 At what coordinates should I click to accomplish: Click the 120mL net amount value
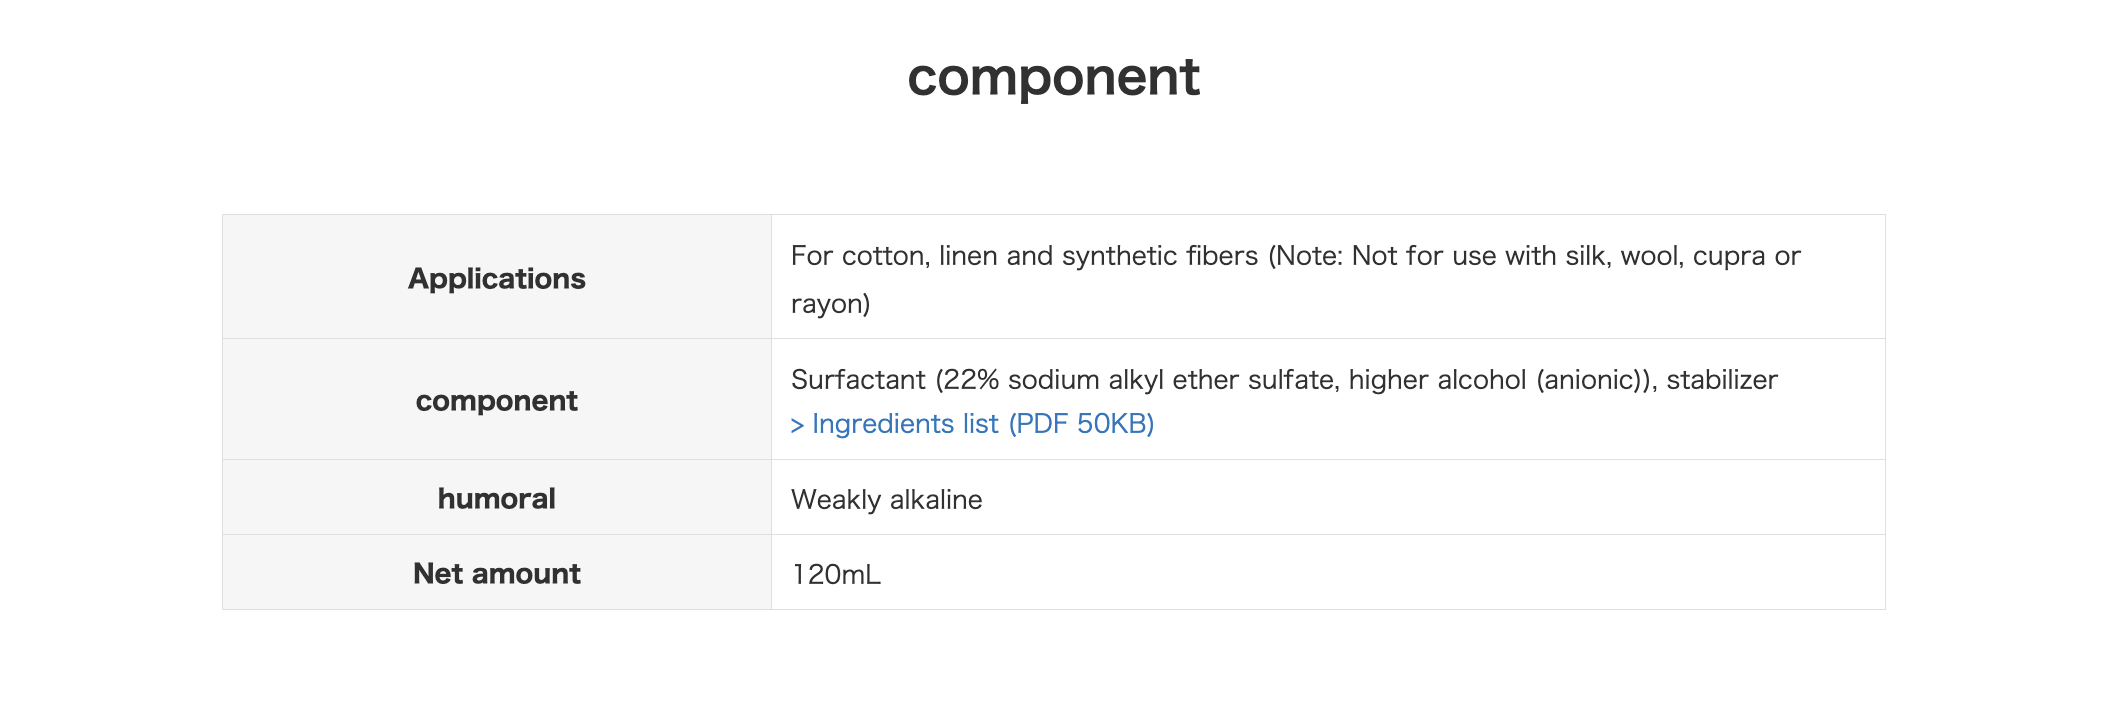836,574
